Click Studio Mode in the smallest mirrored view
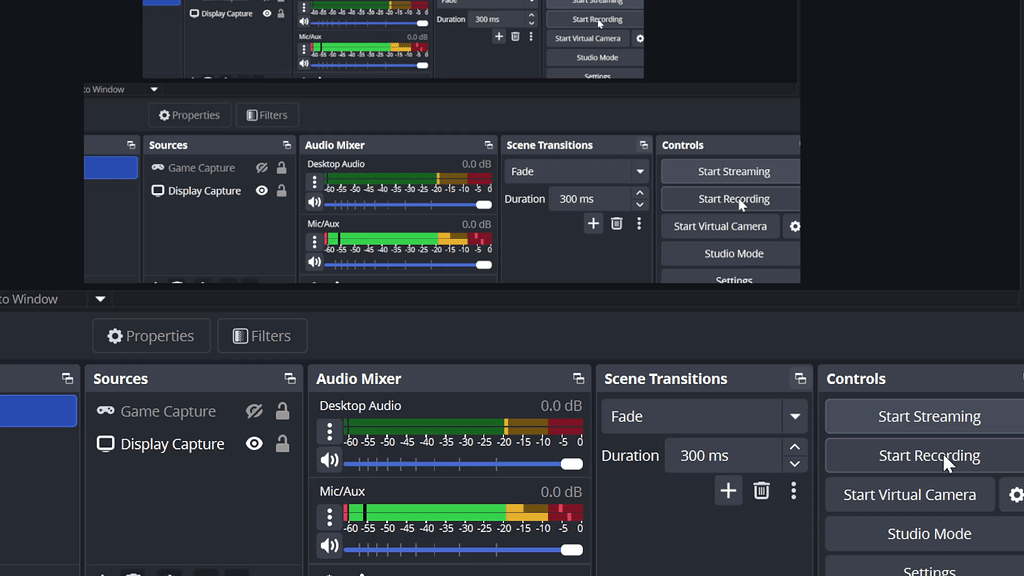Image resolution: width=1024 pixels, height=576 pixels. click(595, 57)
